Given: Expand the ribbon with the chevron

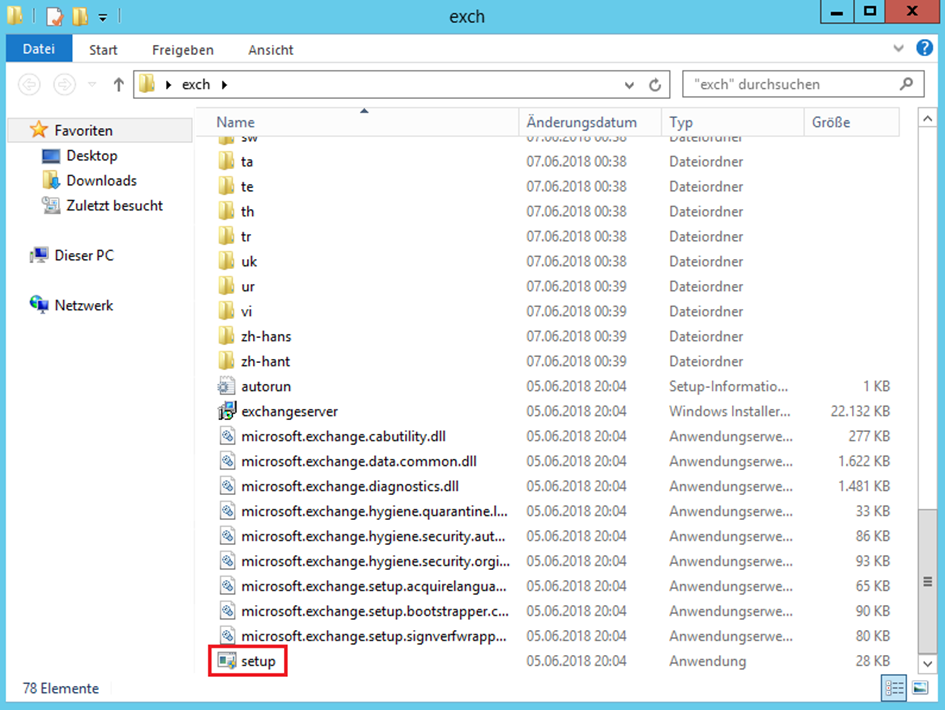Looking at the screenshot, I should click(898, 49).
